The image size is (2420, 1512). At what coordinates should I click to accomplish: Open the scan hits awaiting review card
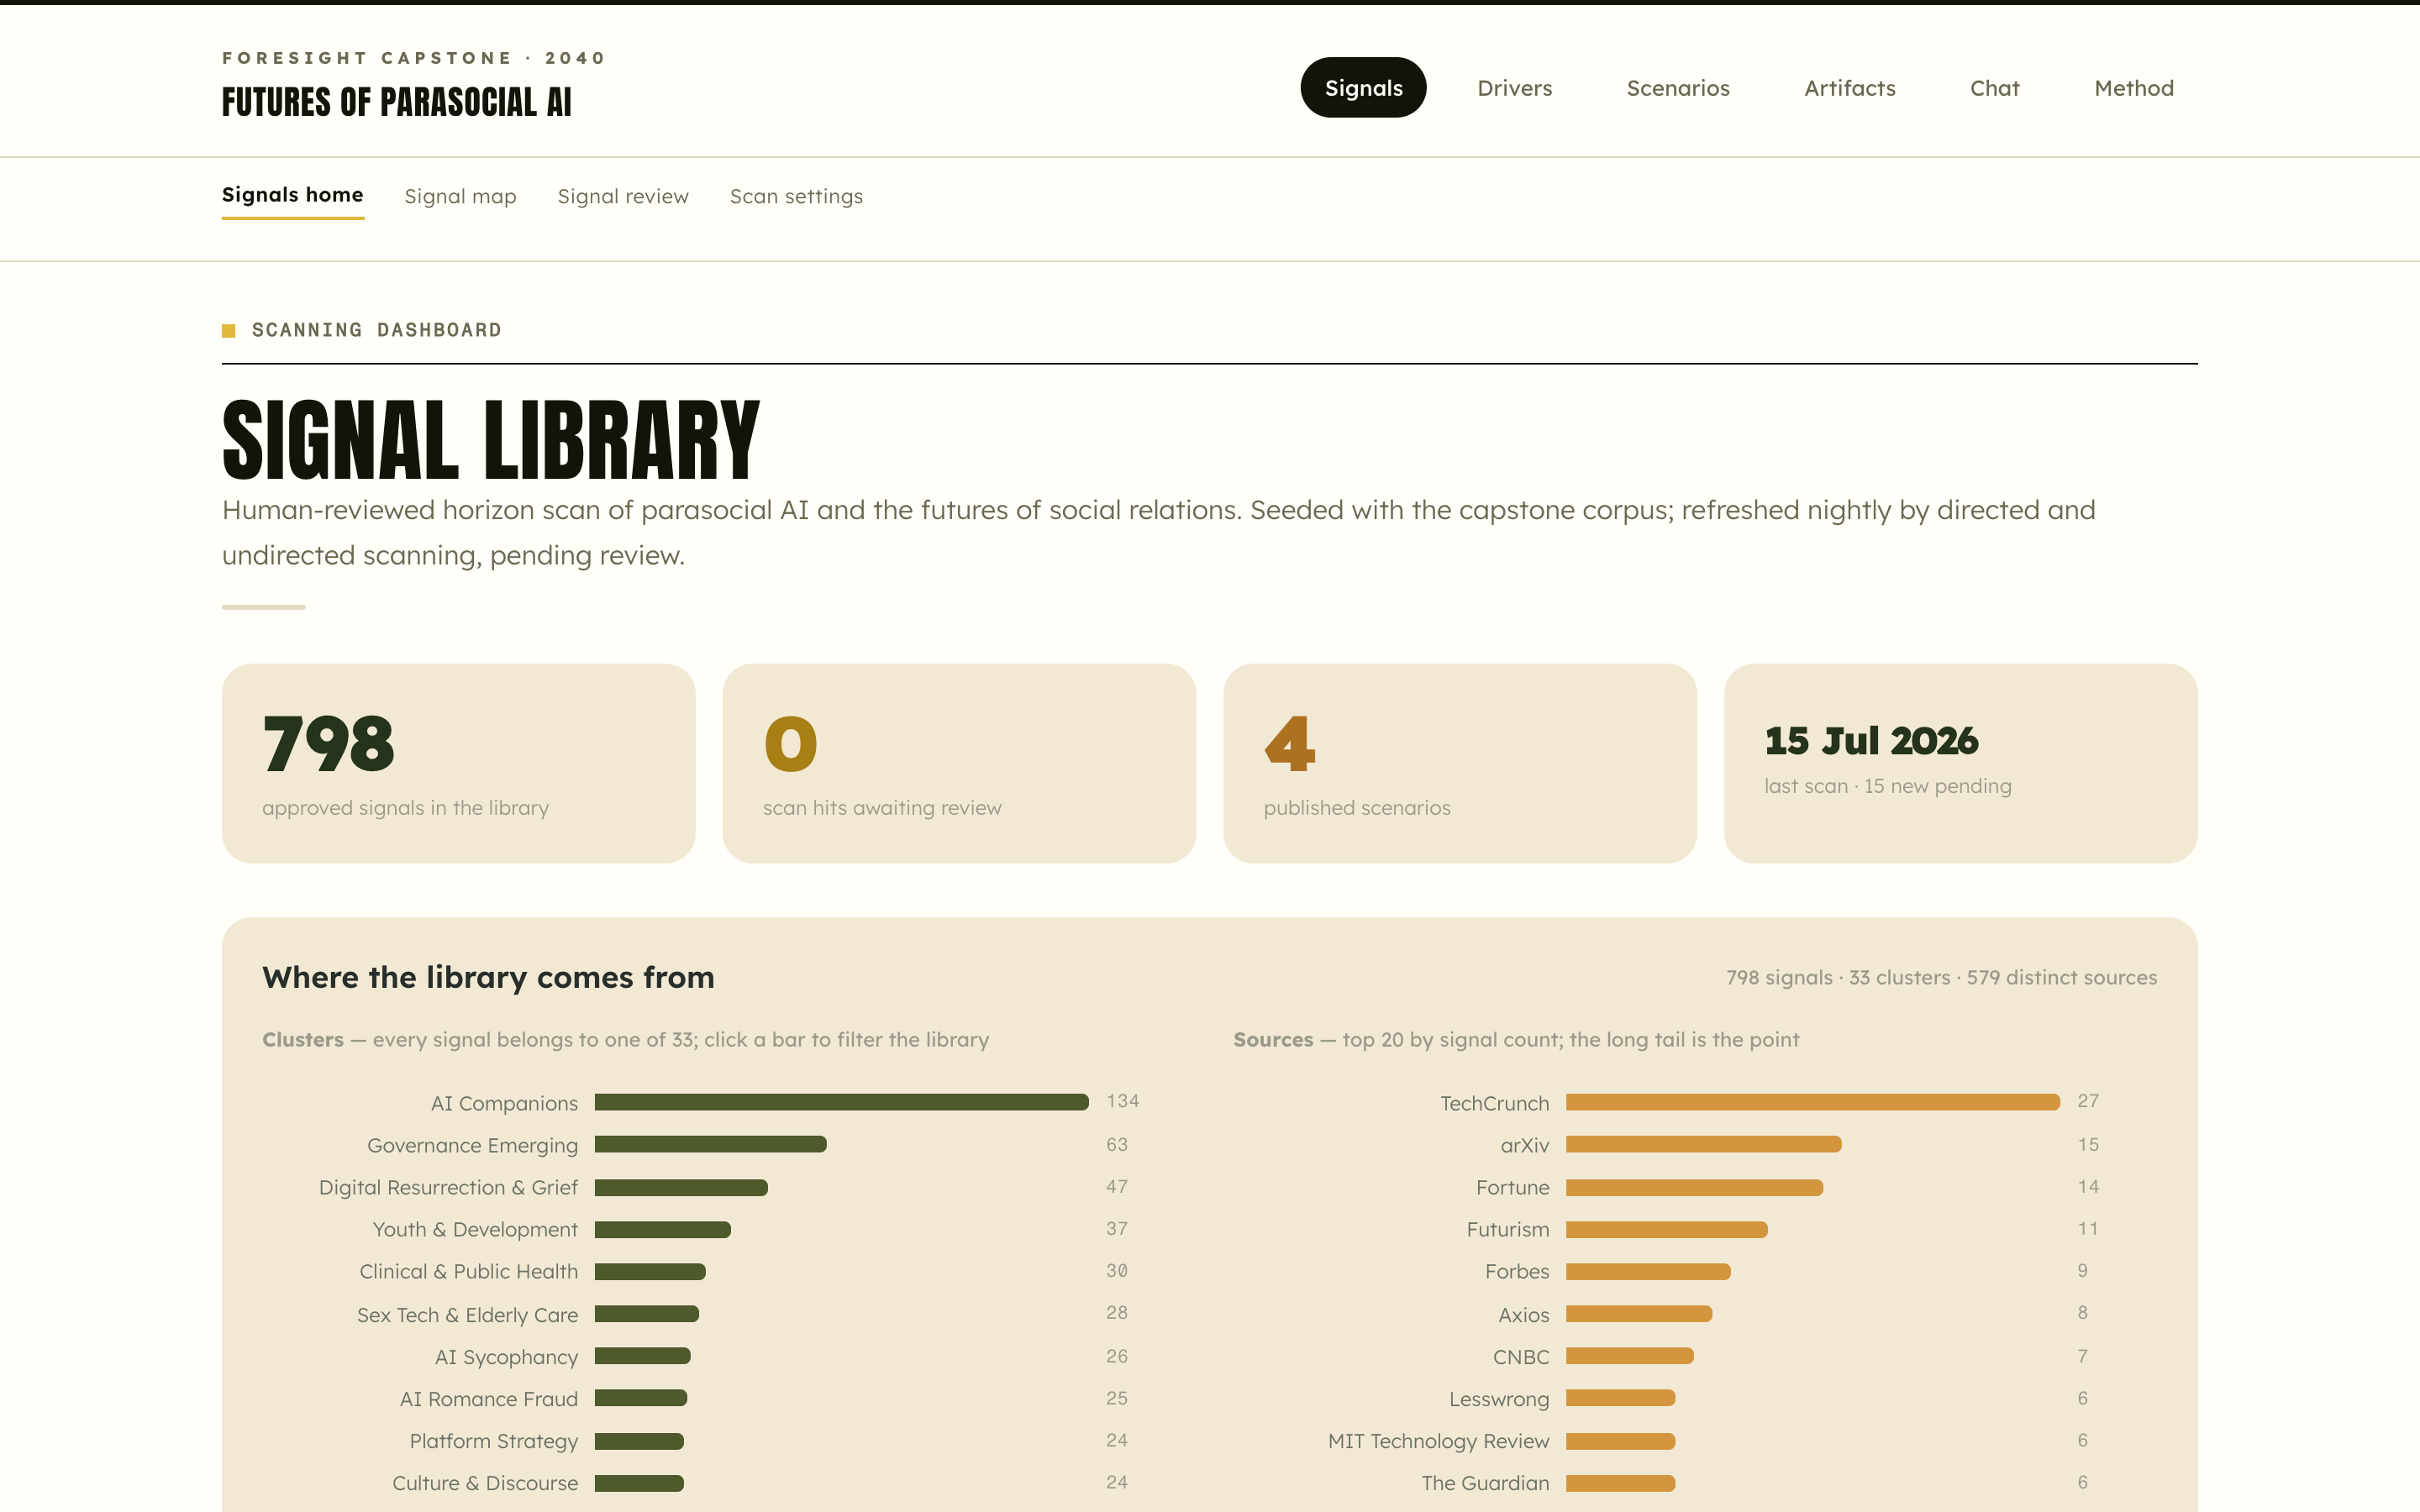[959, 763]
